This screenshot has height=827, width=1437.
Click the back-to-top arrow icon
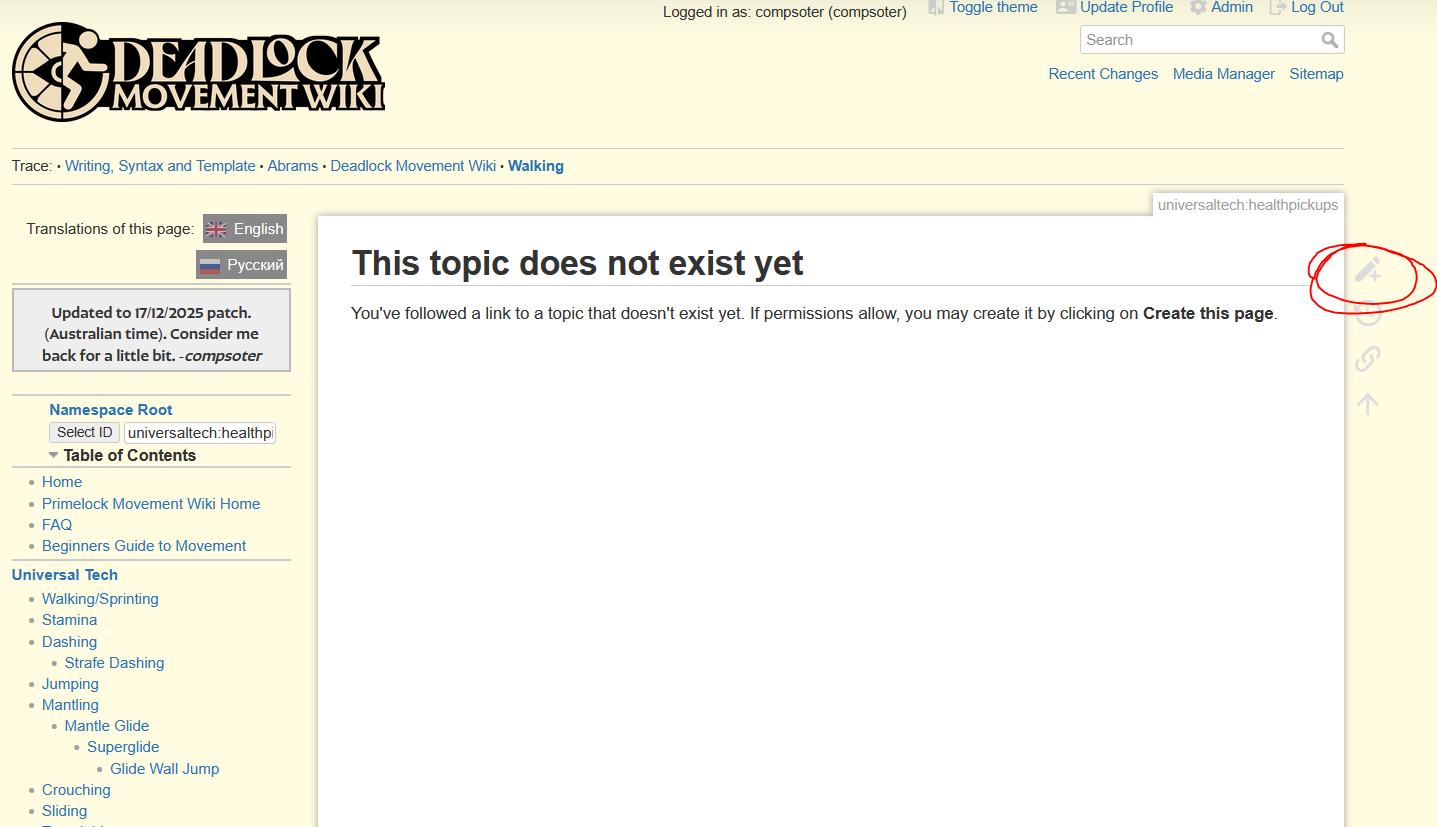click(x=1368, y=403)
